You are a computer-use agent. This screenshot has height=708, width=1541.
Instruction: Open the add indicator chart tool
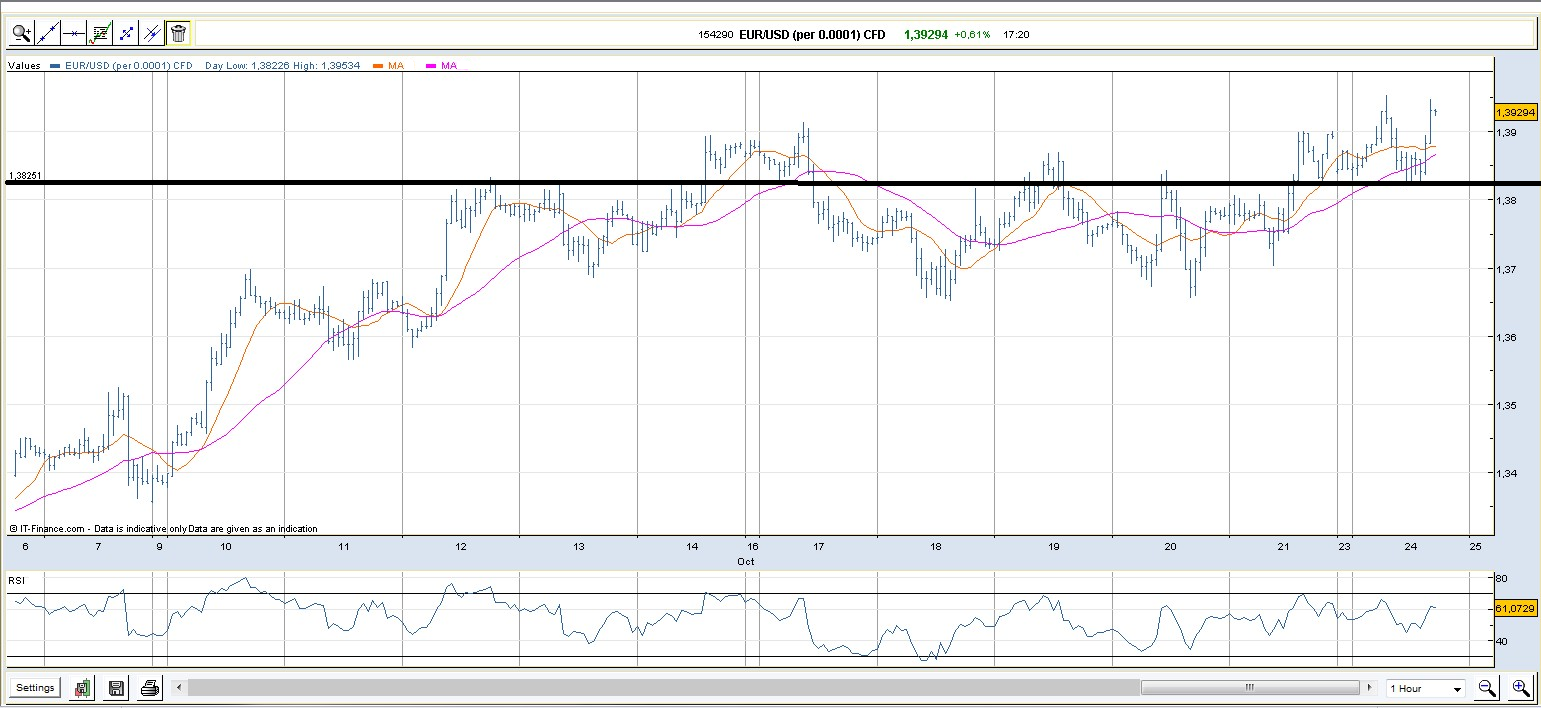tap(100, 33)
